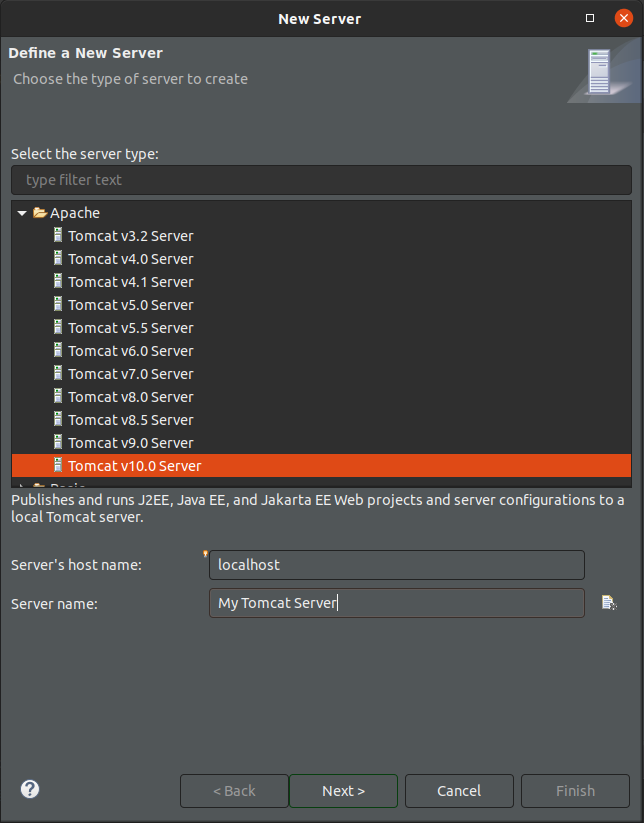Focus the type filter text field
The image size is (644, 823).
pyautogui.click(x=321, y=180)
